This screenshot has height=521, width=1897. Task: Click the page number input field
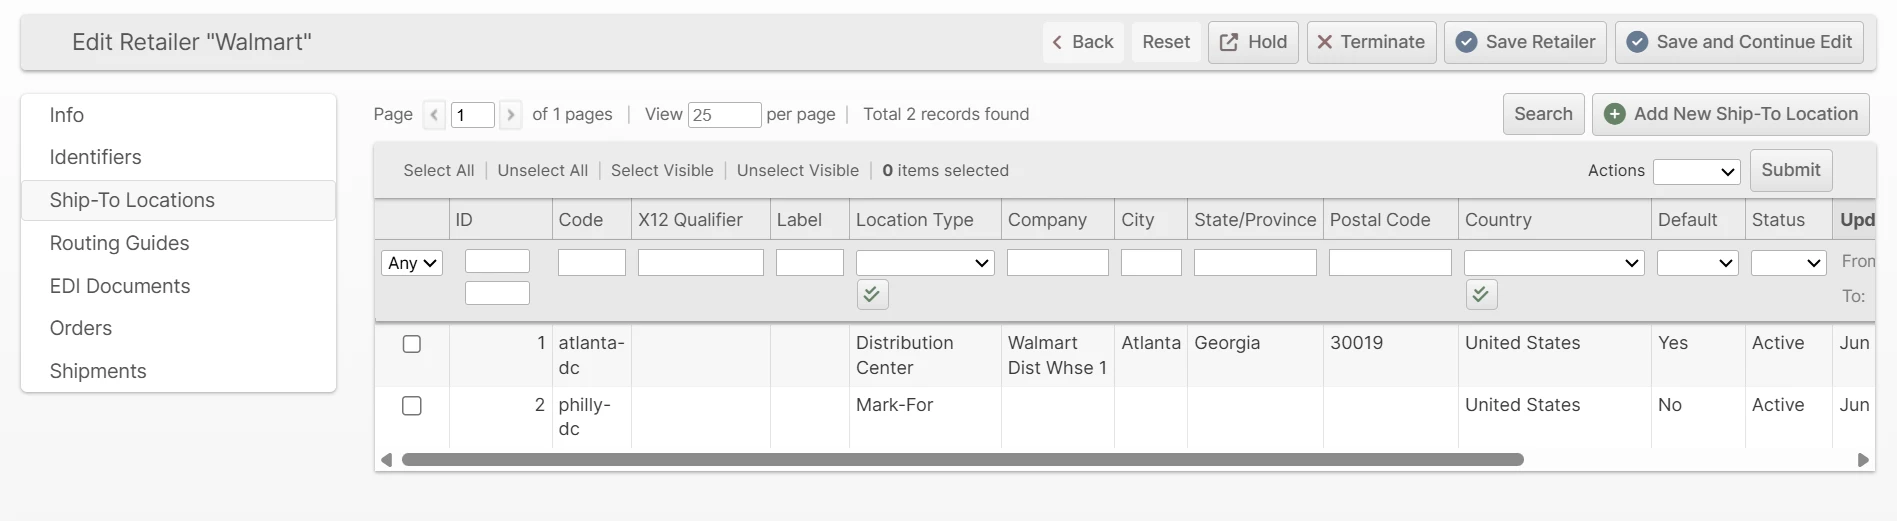click(473, 115)
